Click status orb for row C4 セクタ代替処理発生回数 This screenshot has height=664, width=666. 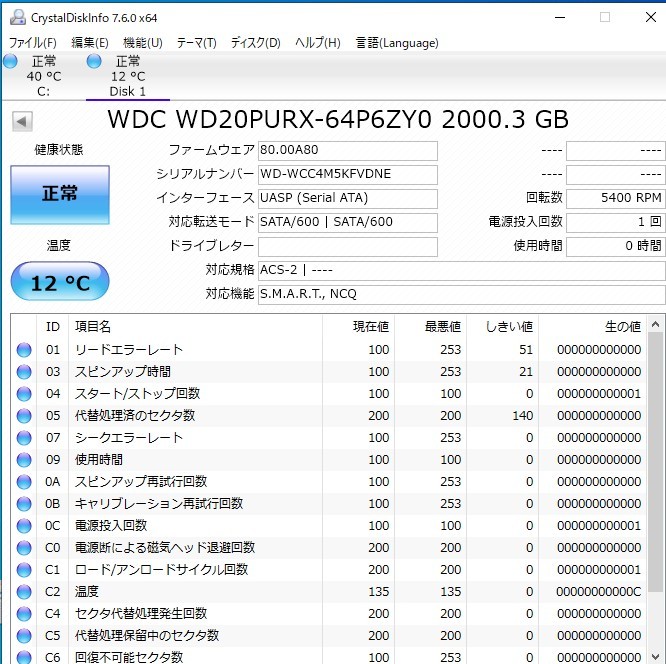(24, 614)
